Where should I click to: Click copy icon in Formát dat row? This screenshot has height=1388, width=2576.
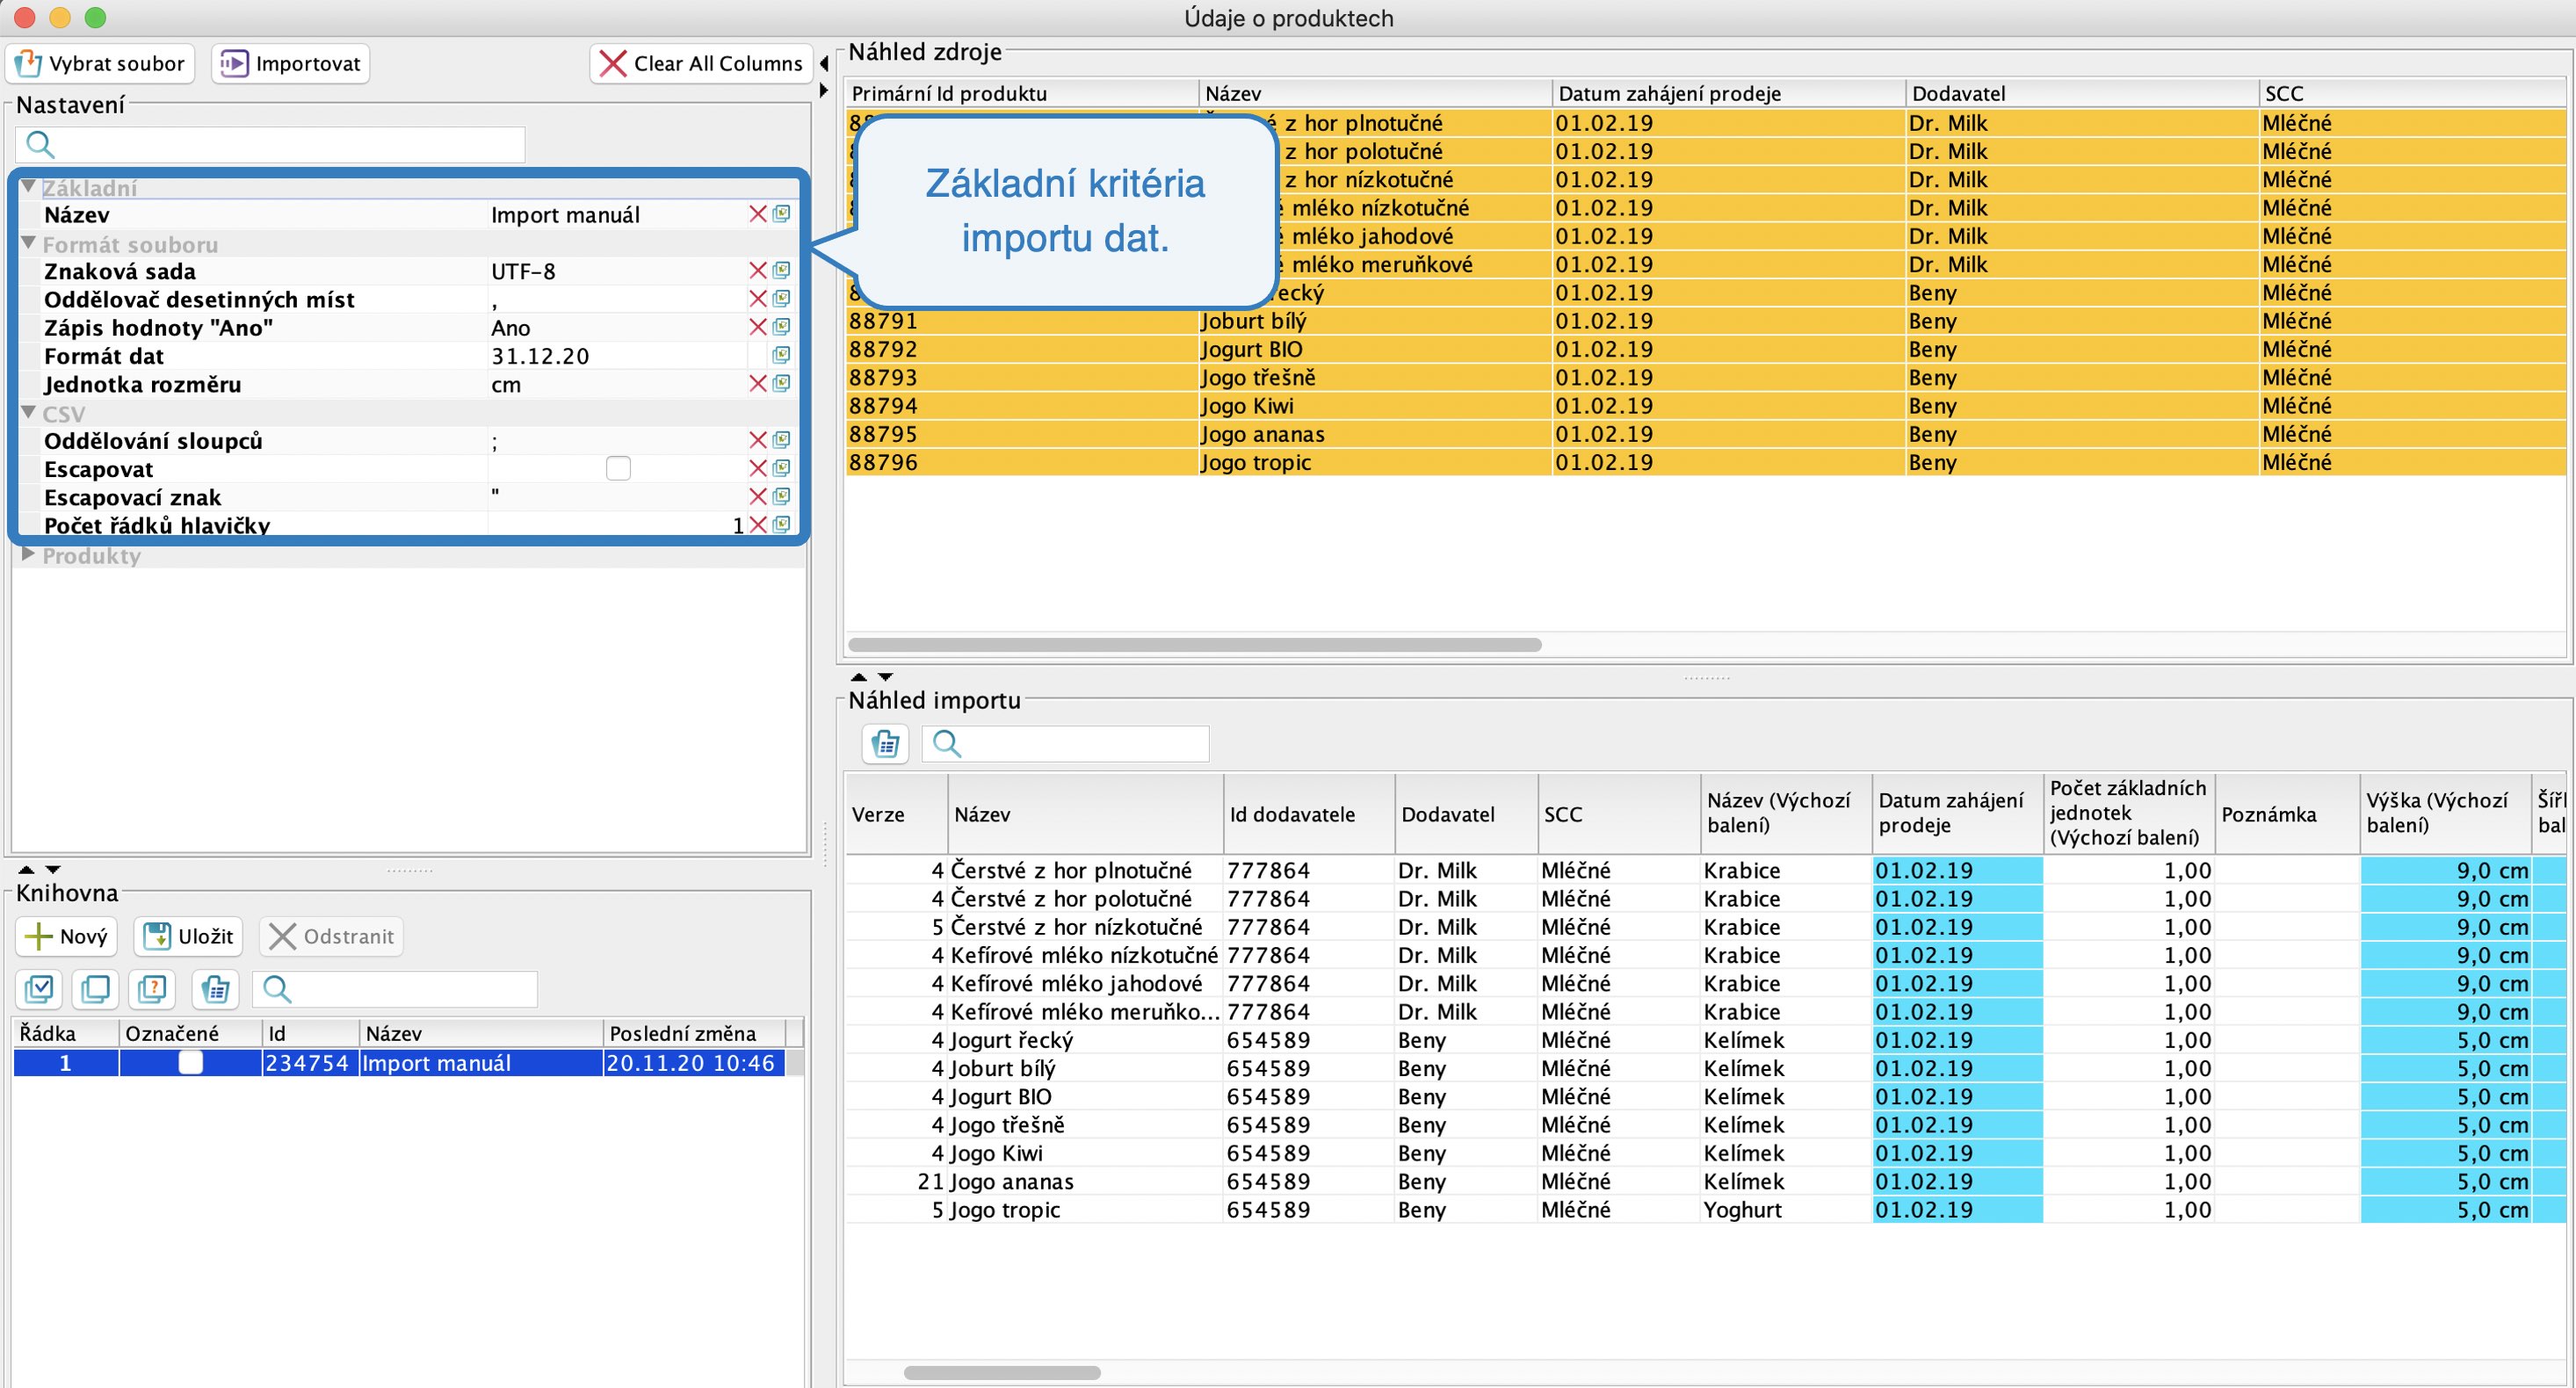point(782,355)
